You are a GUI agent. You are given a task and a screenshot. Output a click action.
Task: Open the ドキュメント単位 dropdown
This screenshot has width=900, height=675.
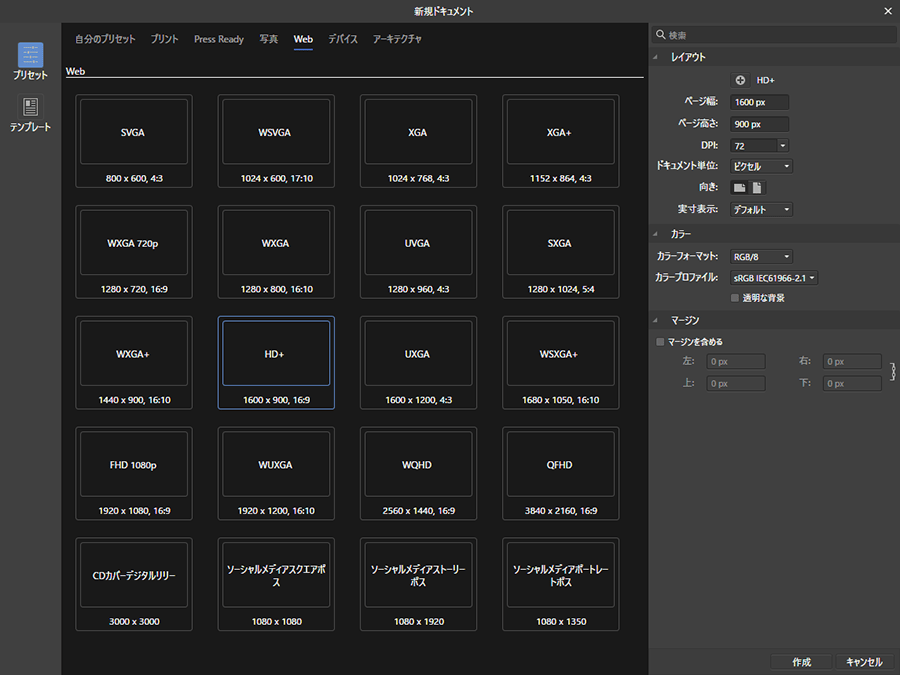pyautogui.click(x=761, y=167)
